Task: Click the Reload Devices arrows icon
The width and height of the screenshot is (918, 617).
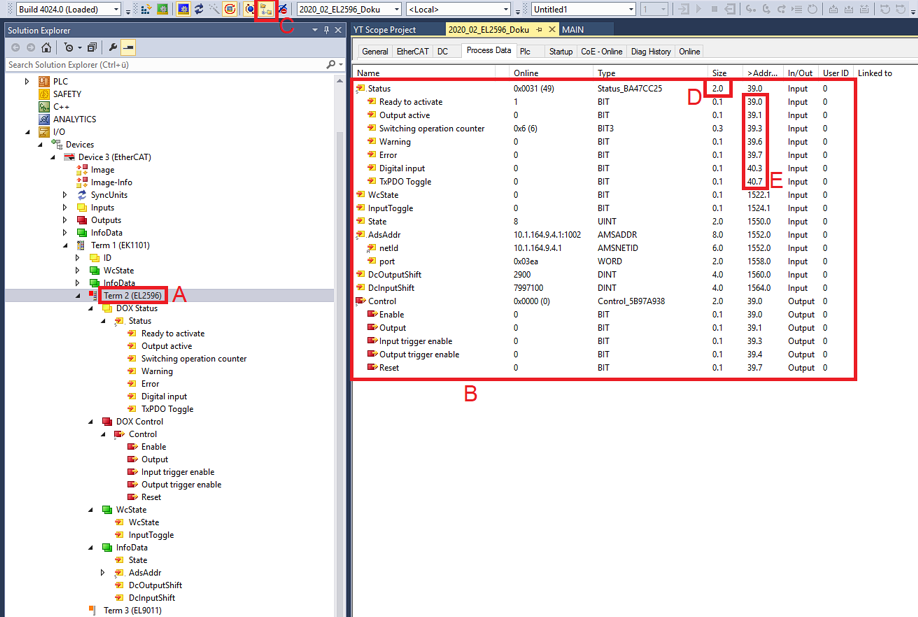Action: click(x=199, y=9)
